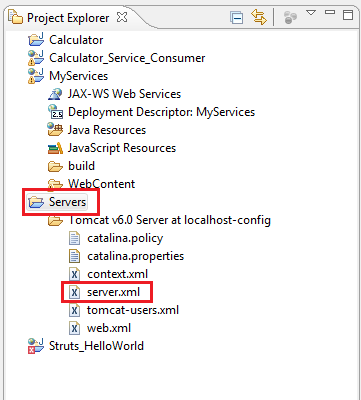Click the Deployment Descriptor 2.5 icon

[x=55, y=112]
